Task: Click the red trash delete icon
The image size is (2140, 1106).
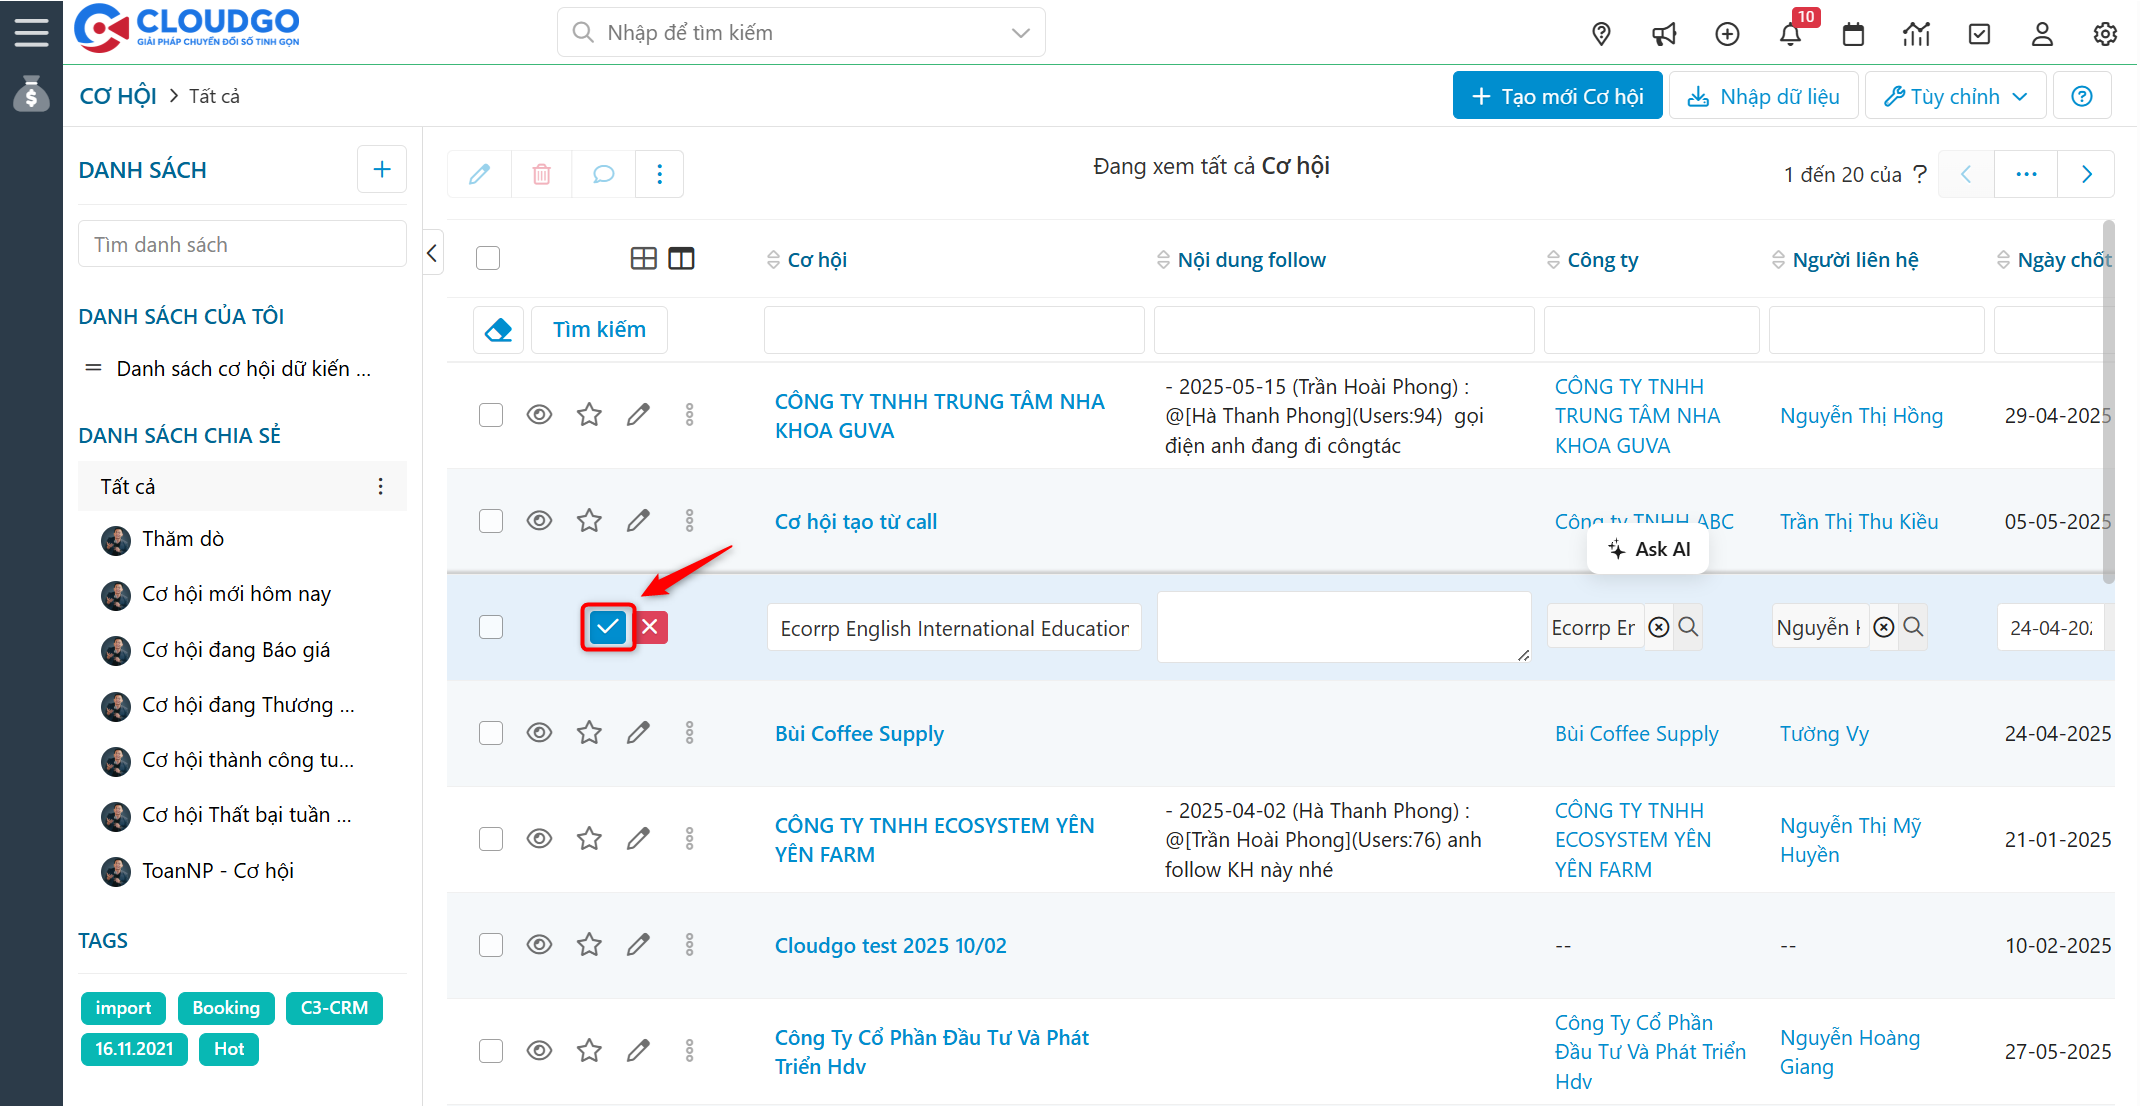Action: 541,174
